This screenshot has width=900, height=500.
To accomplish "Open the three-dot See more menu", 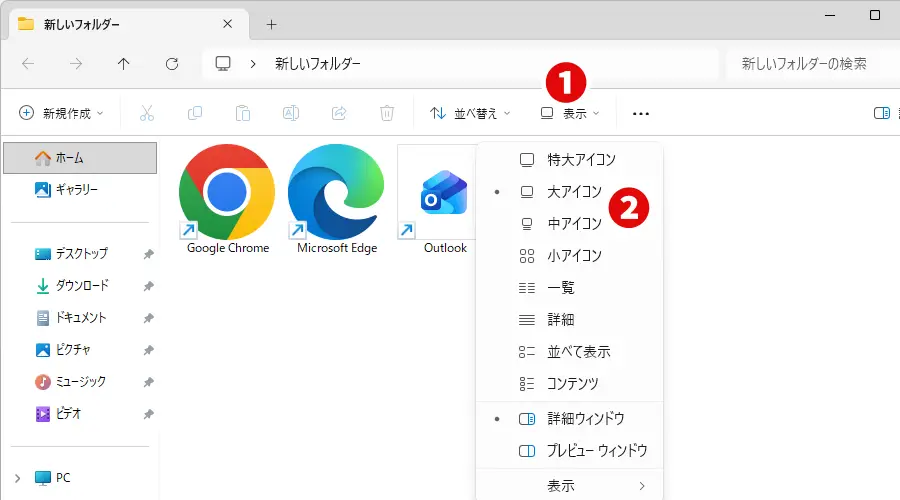I will (x=641, y=114).
